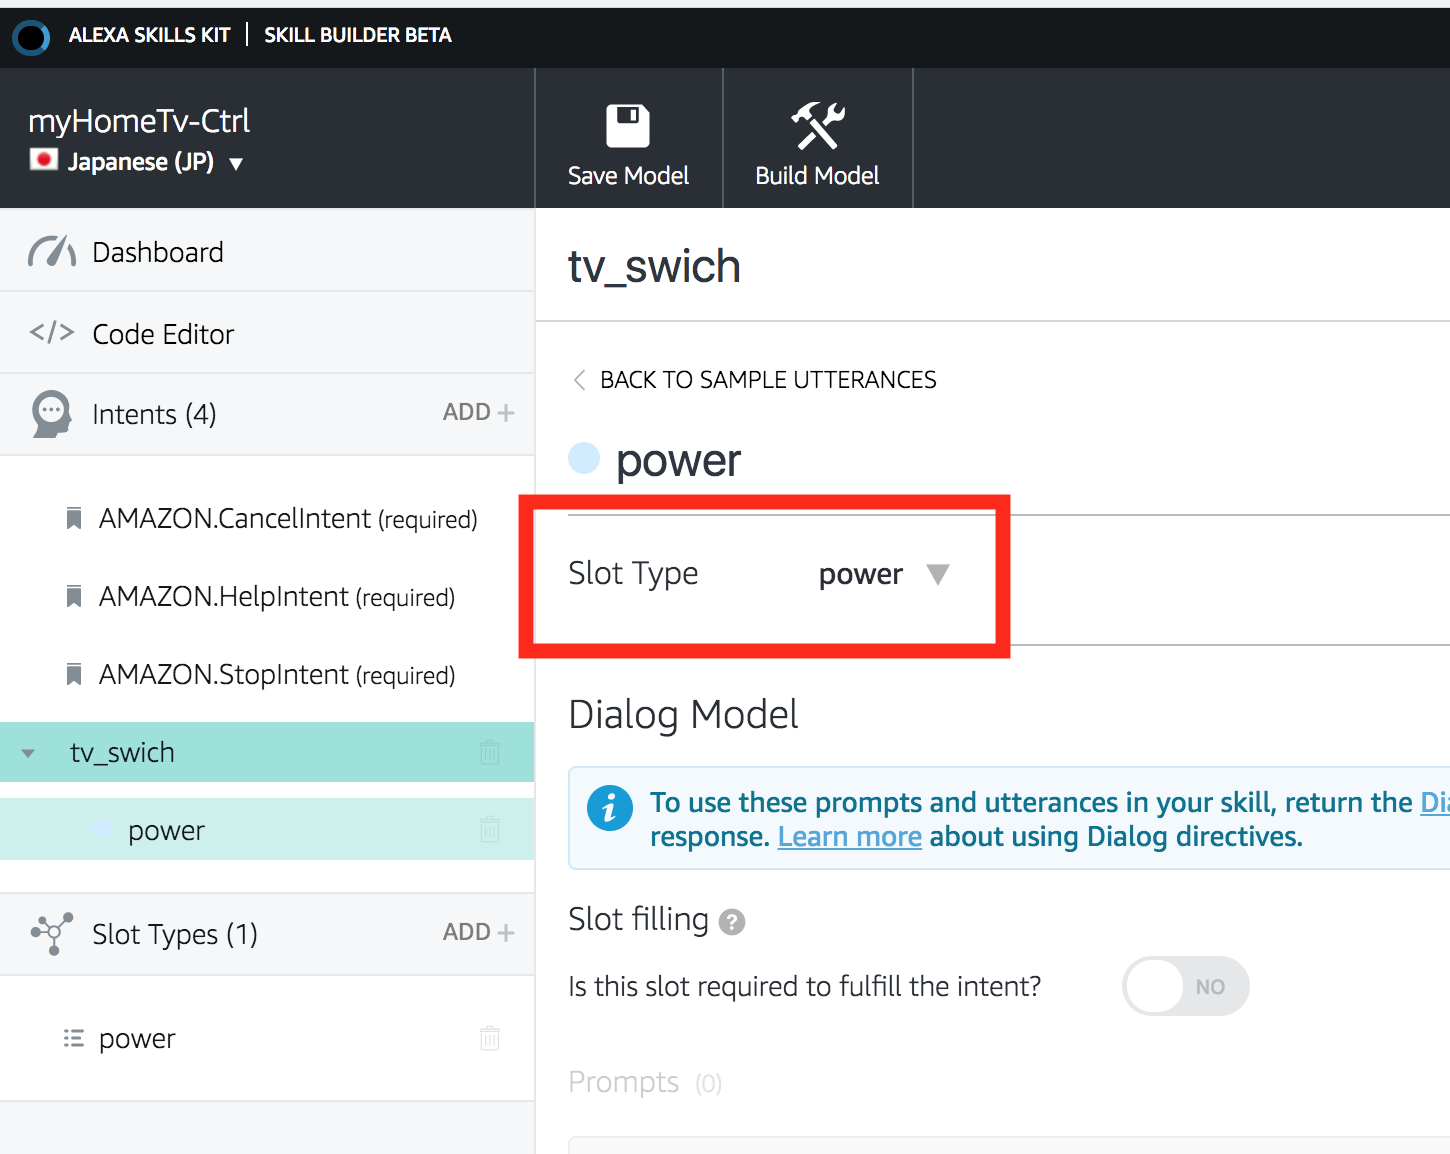The image size is (1450, 1154).
Task: Click the Intents speech-bubble head icon
Action: pos(51,414)
